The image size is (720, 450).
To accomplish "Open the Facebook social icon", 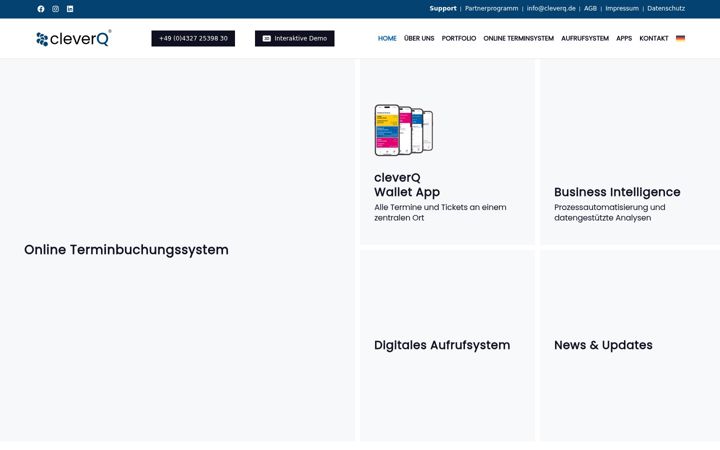I will point(41,9).
